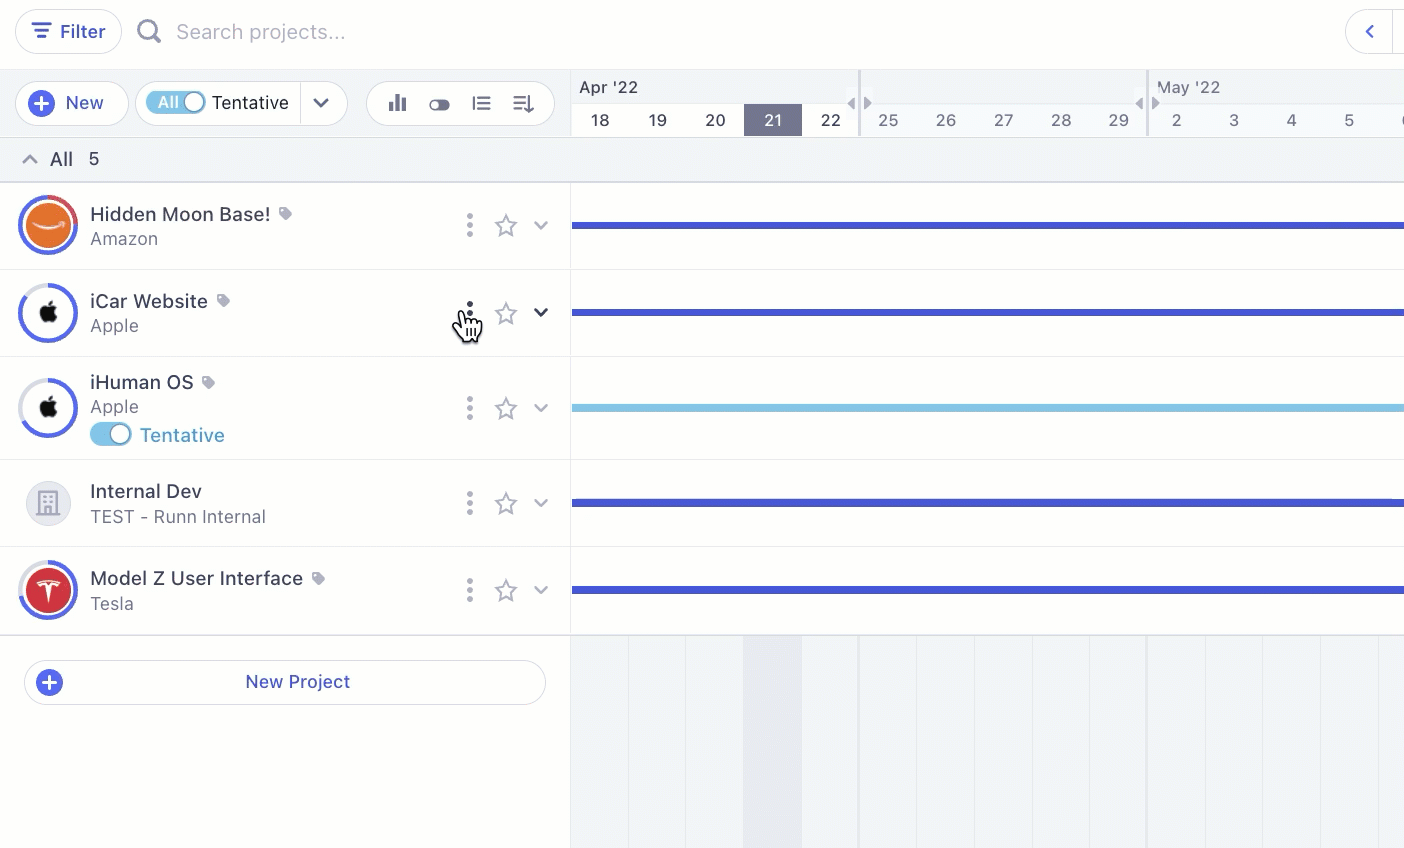Click the bar chart view icon
1404x848 pixels.
(398, 103)
